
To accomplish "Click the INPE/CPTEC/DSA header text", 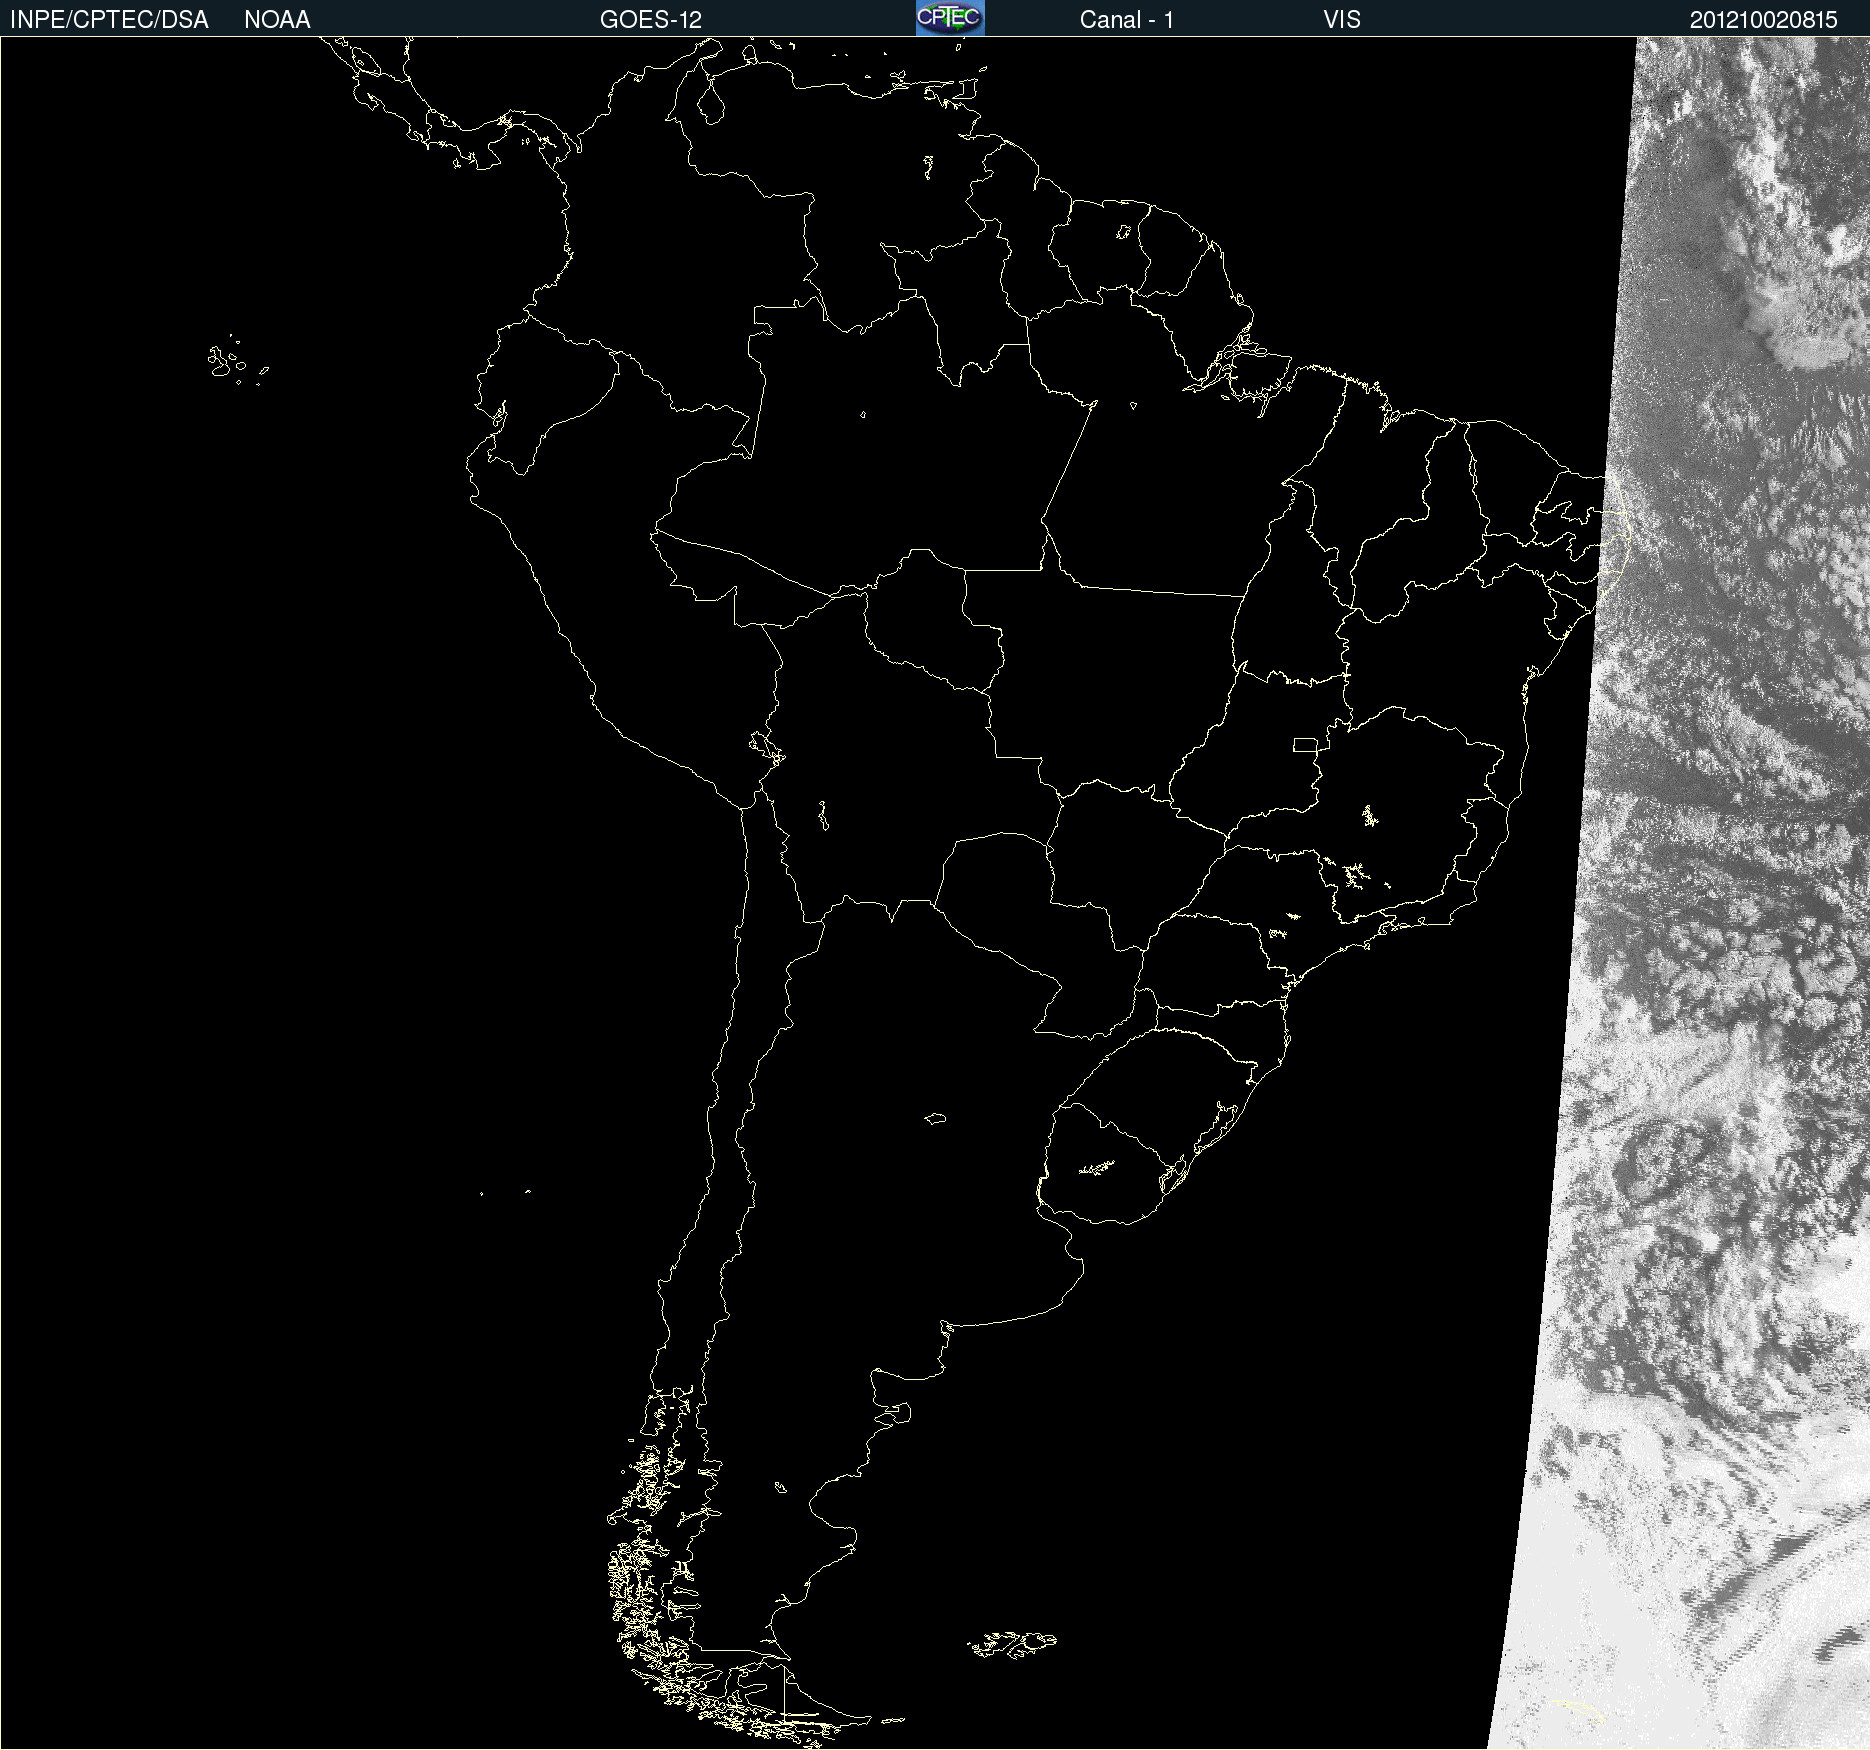I will tap(109, 20).
